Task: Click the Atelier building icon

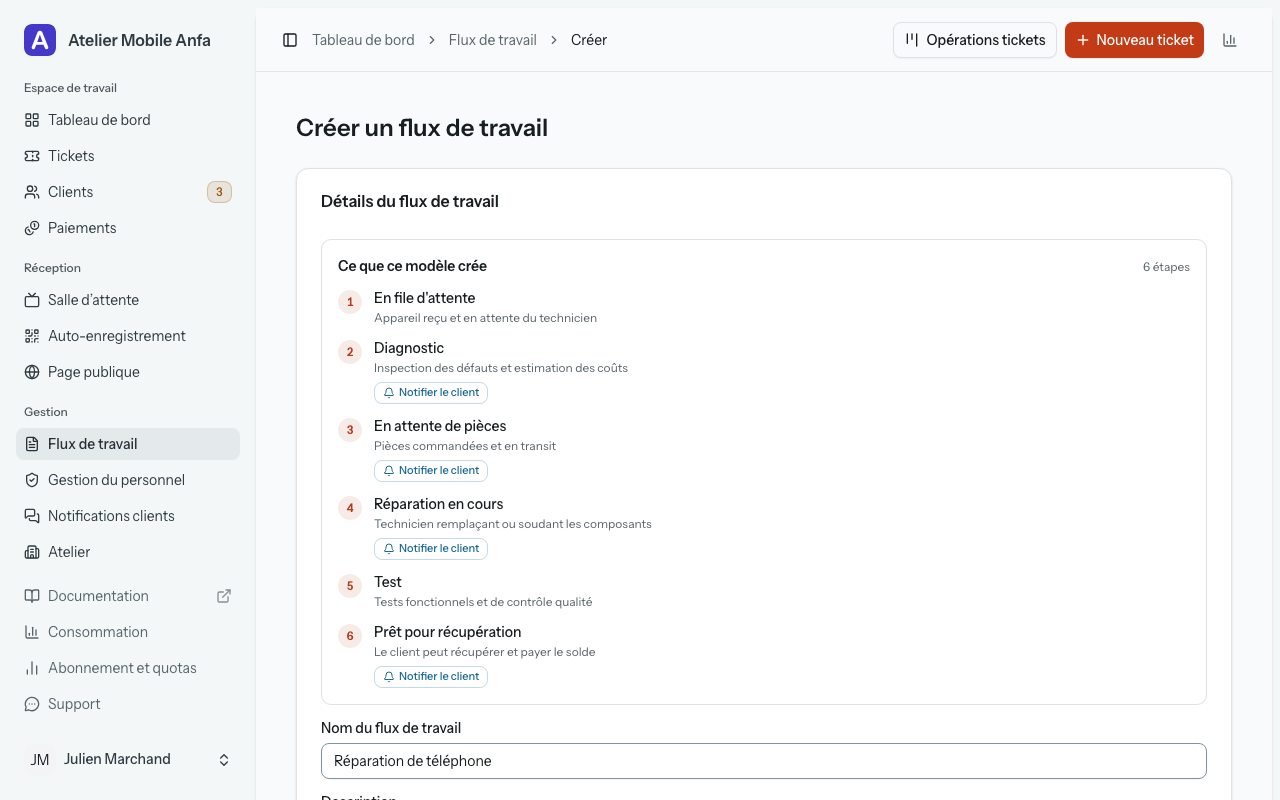Action: pos(32,552)
